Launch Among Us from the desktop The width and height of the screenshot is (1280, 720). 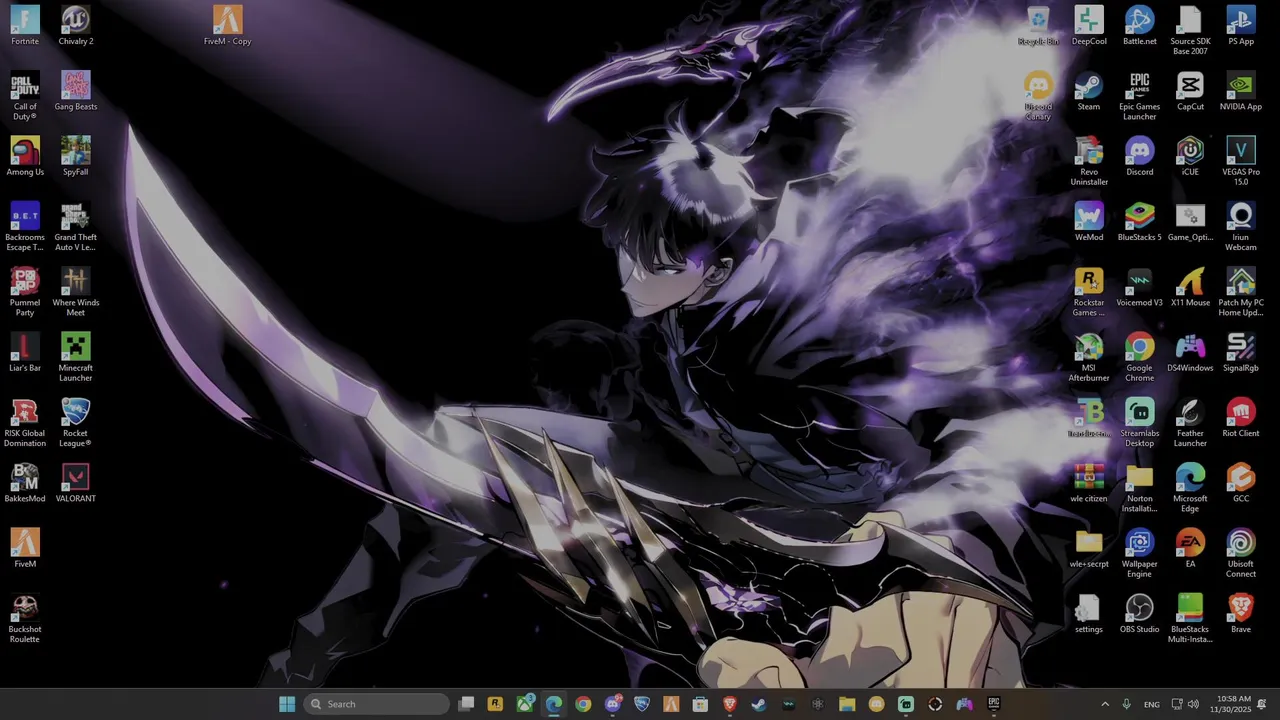[25, 156]
